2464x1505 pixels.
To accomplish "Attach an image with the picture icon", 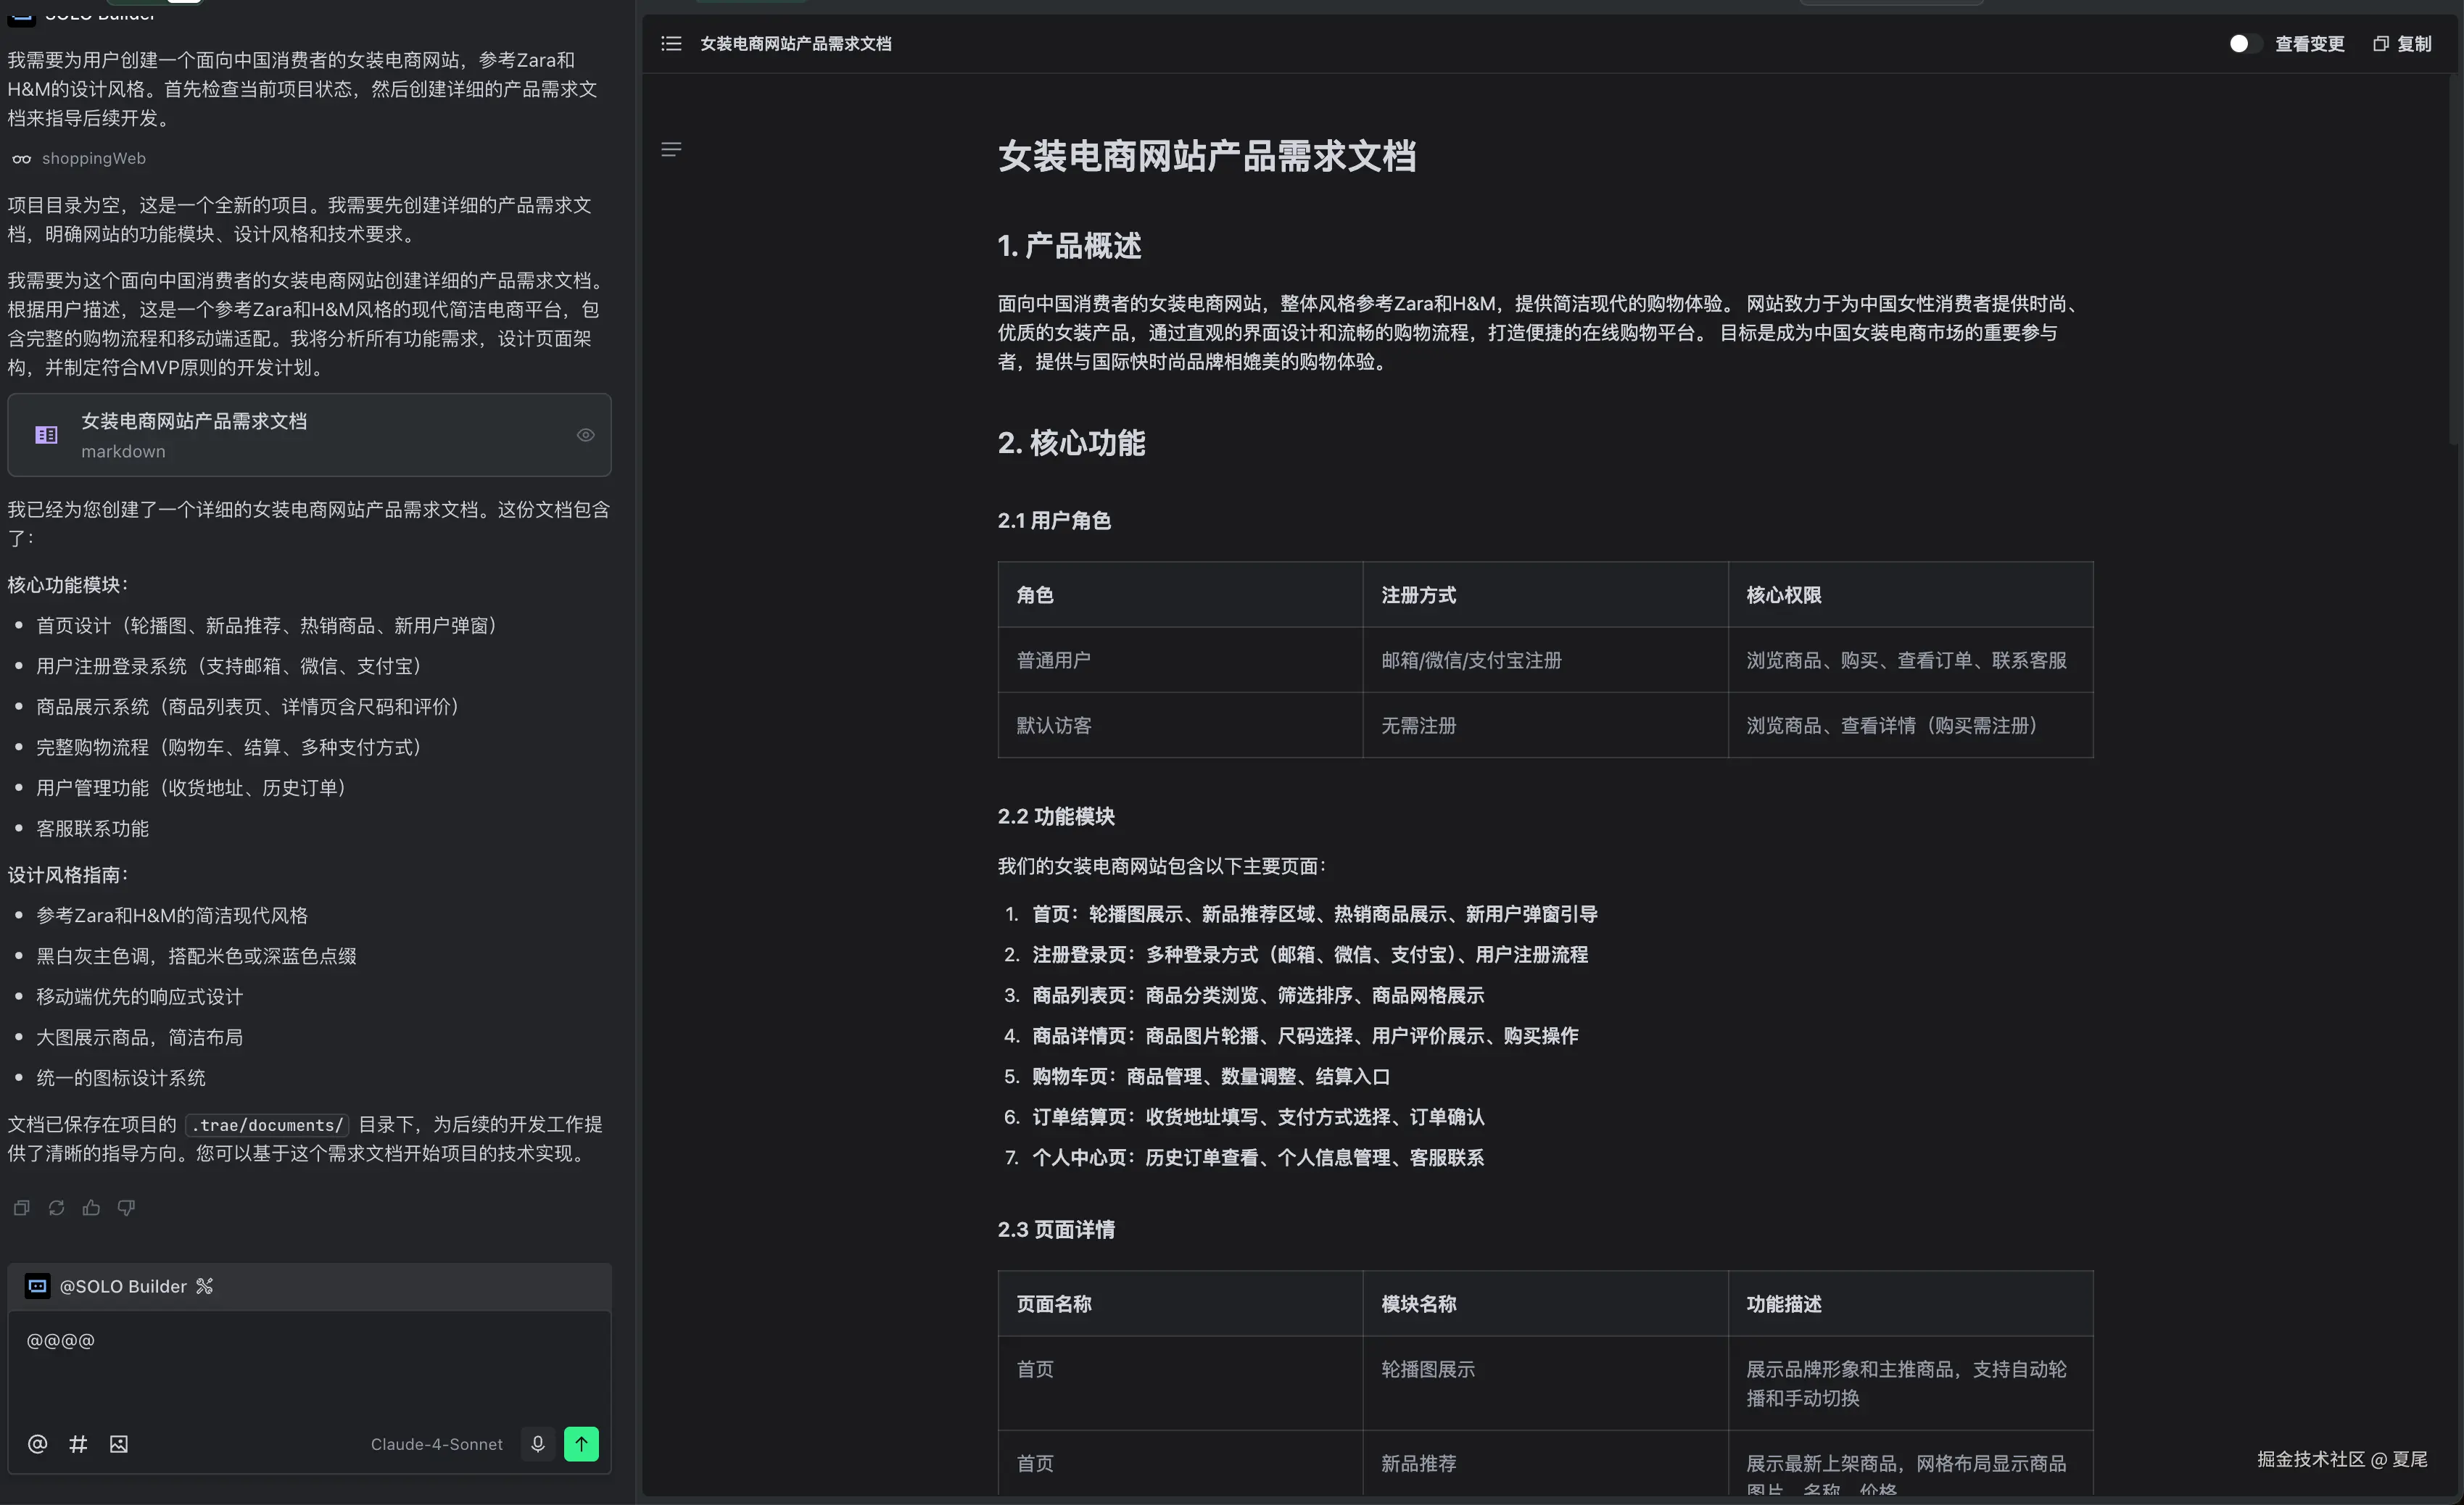I will (x=119, y=1443).
